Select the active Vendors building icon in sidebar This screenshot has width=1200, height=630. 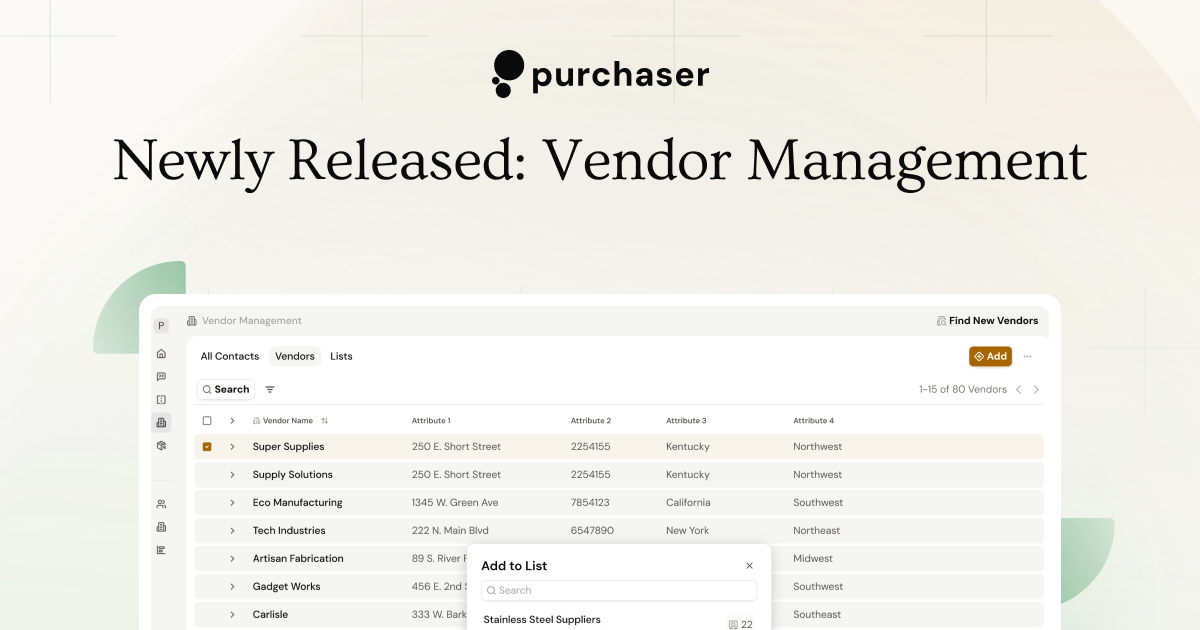(x=161, y=422)
